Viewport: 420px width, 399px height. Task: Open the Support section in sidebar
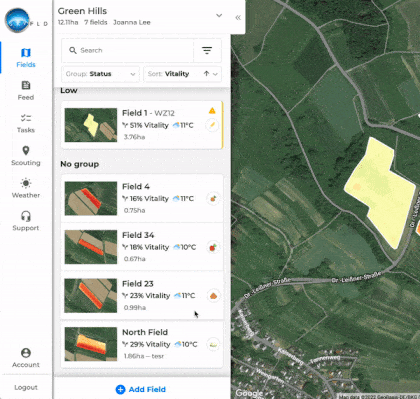tap(26, 221)
